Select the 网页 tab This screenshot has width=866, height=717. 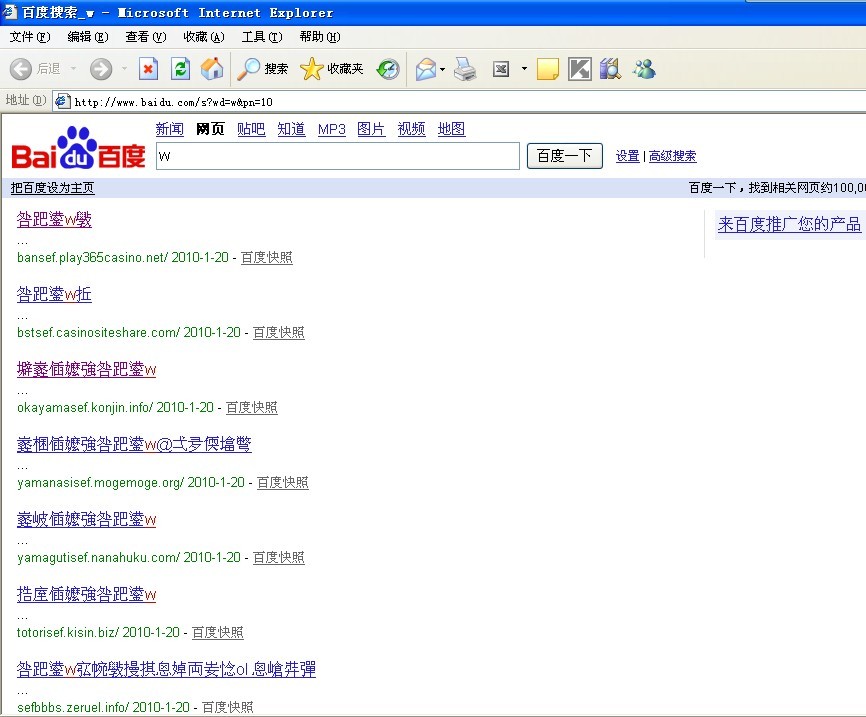(210, 129)
